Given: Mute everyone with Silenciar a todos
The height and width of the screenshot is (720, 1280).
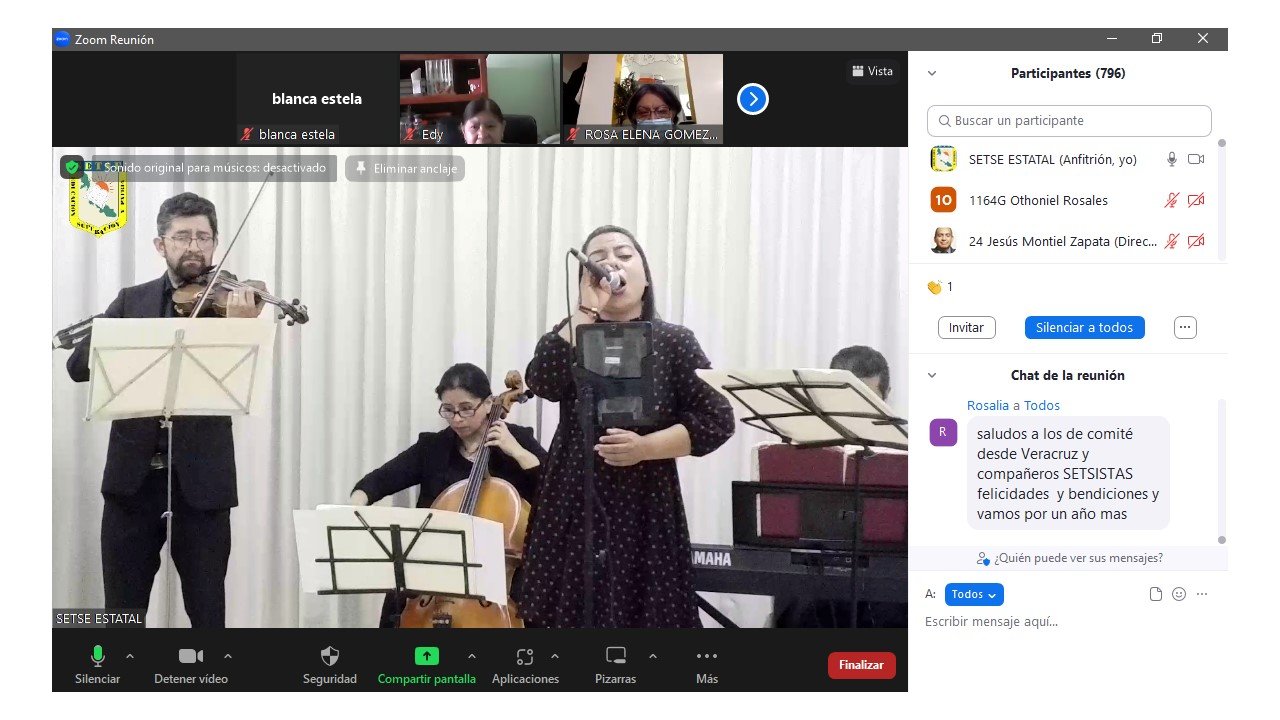Looking at the screenshot, I should (x=1084, y=327).
